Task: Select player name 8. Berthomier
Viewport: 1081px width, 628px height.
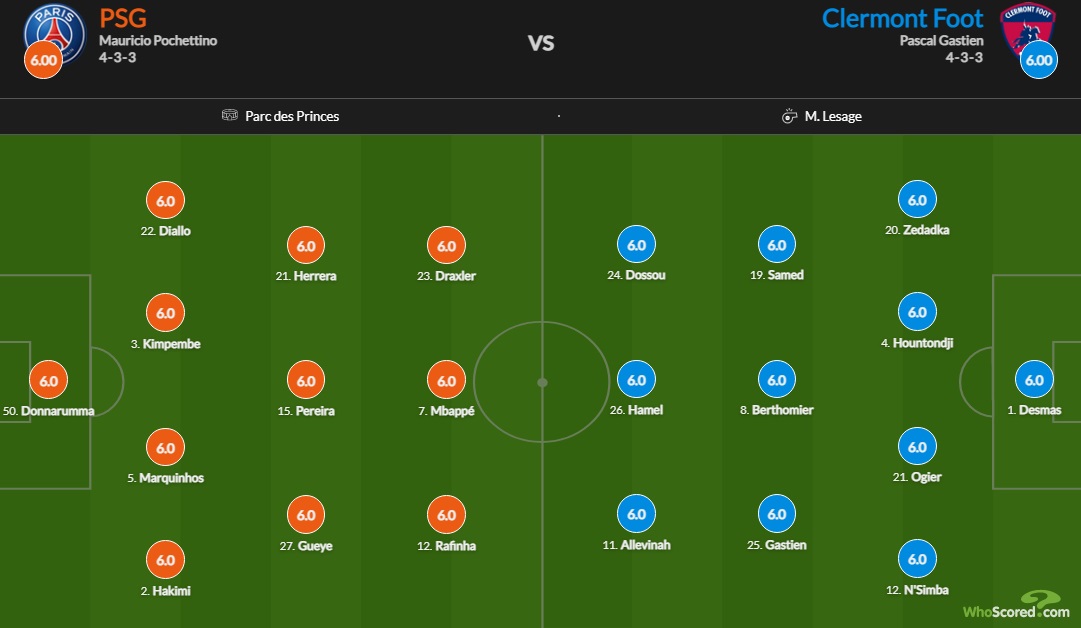Action: point(776,410)
